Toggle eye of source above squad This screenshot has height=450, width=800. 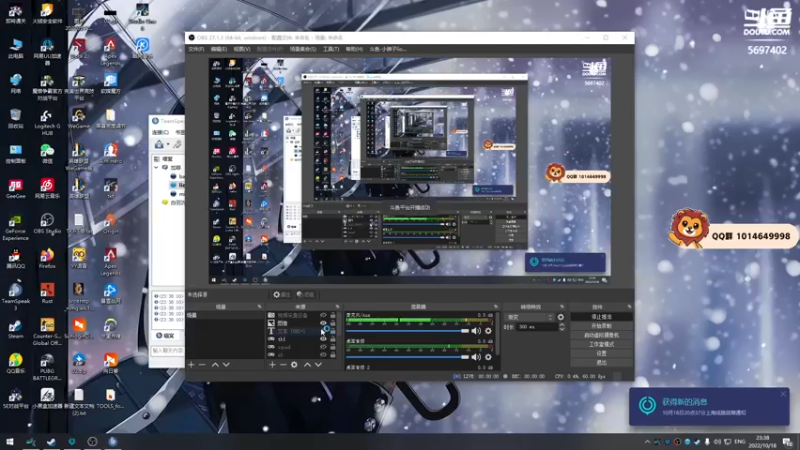coord(323,339)
